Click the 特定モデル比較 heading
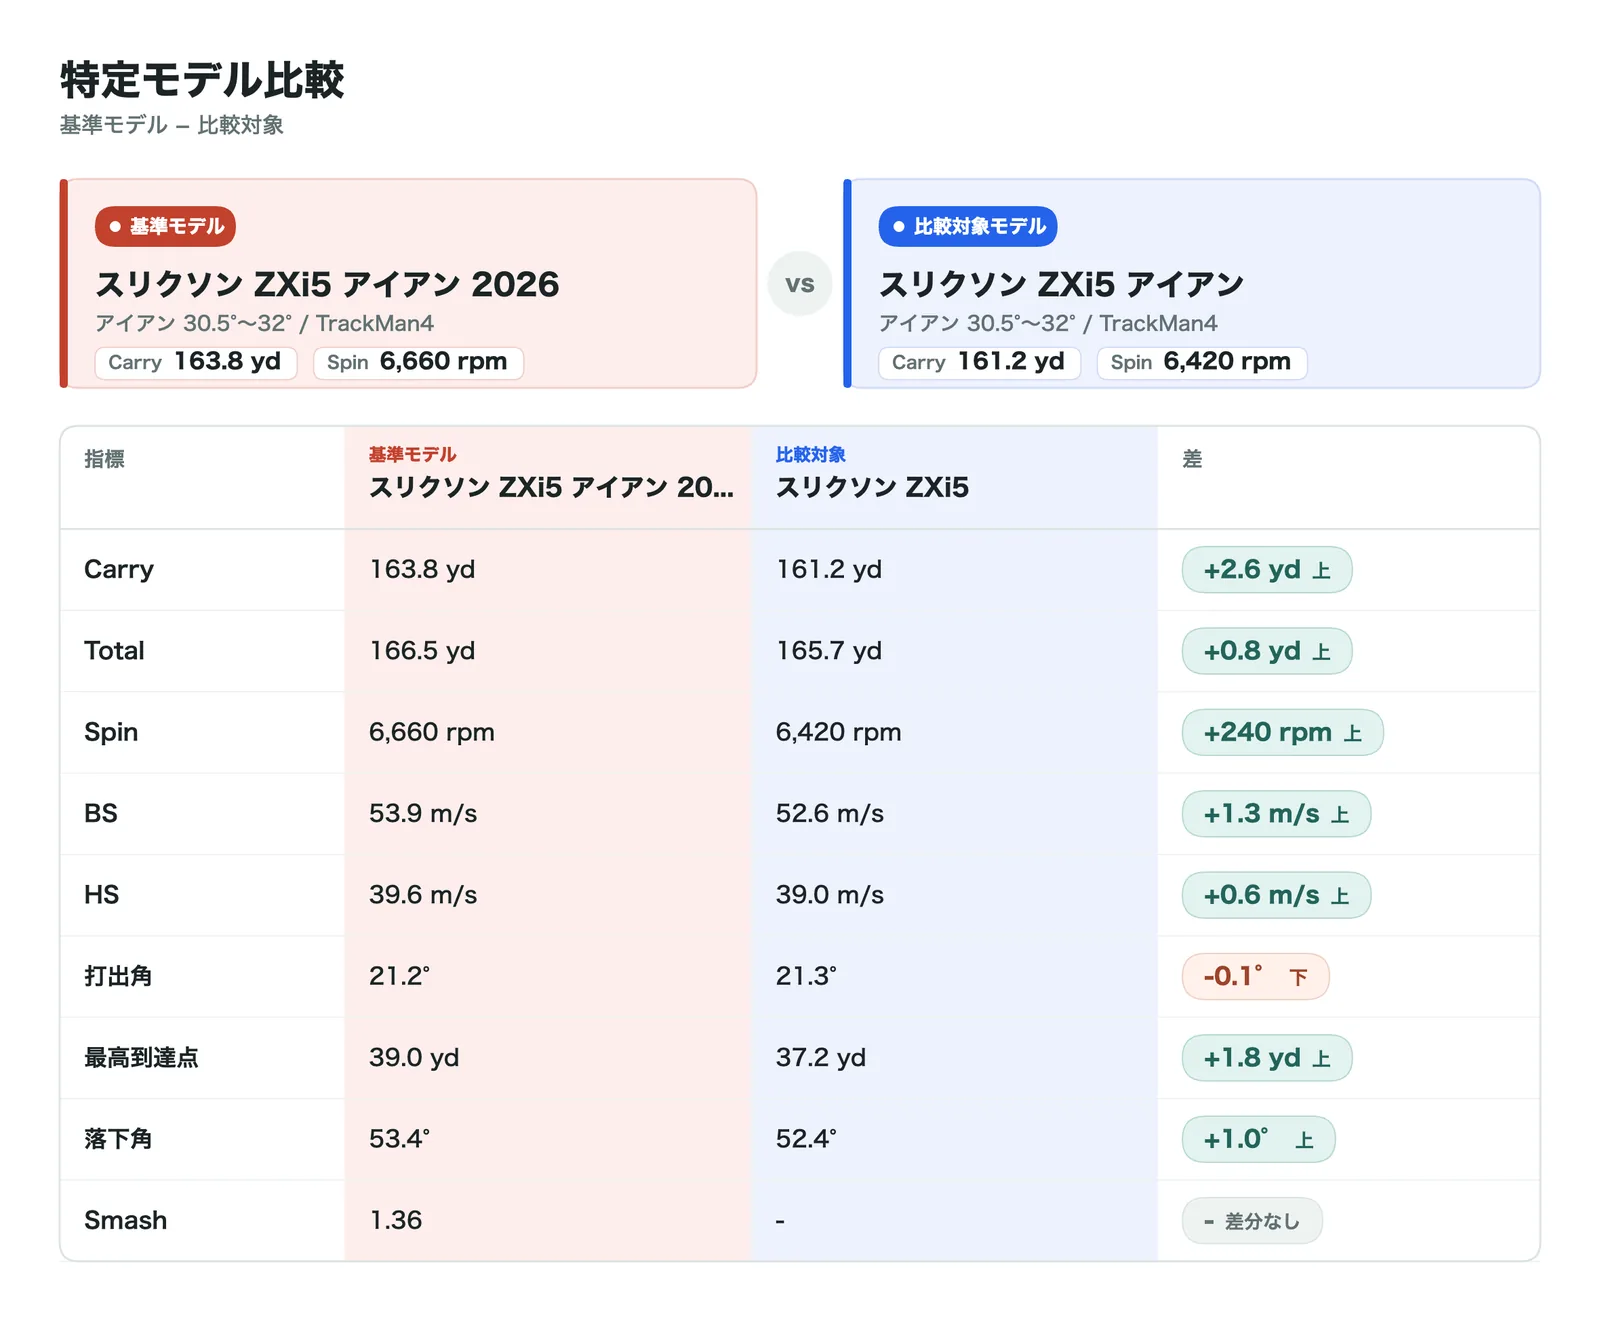 tap(202, 80)
